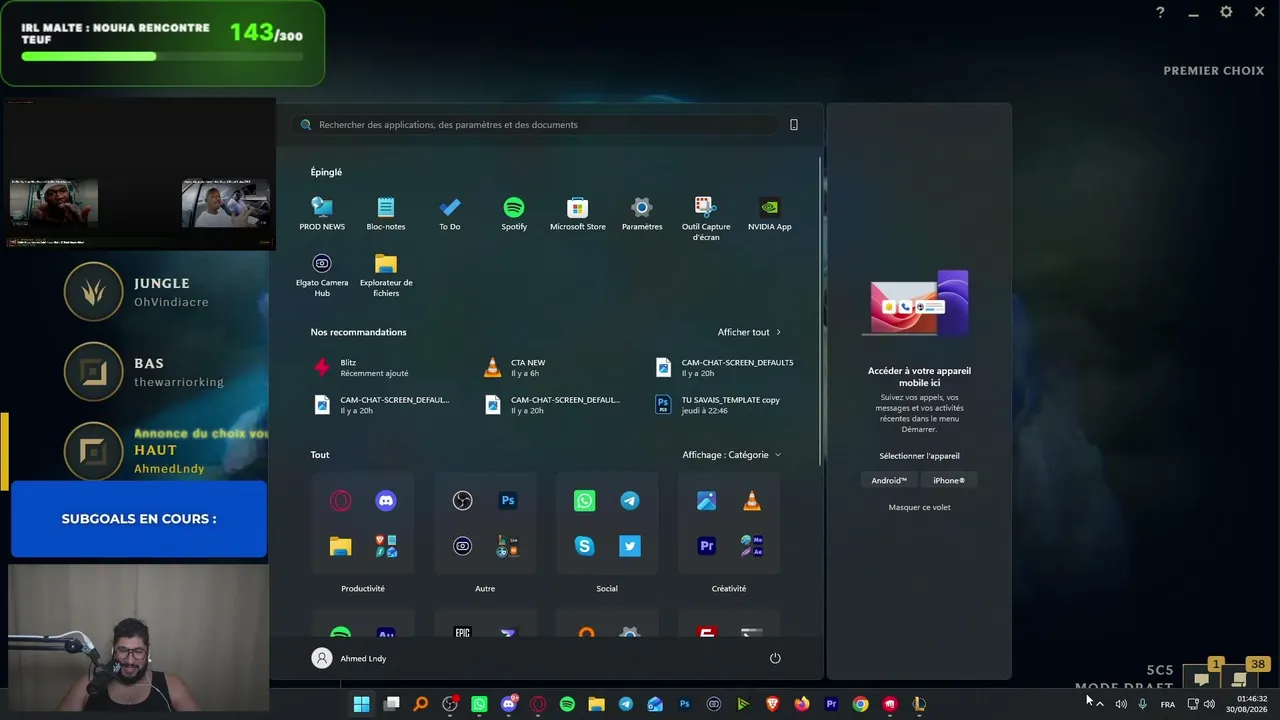
Task: Open OBS Studio in Autre category
Action: click(462, 501)
